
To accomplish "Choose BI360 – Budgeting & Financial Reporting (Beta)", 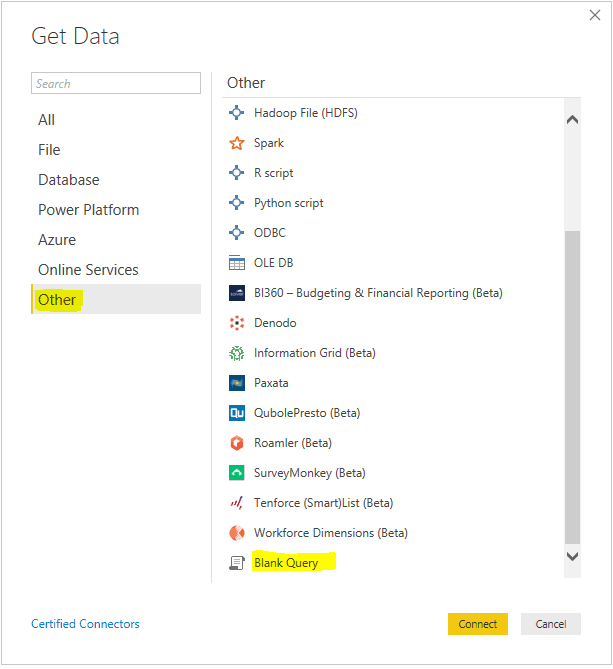I will 378,293.
